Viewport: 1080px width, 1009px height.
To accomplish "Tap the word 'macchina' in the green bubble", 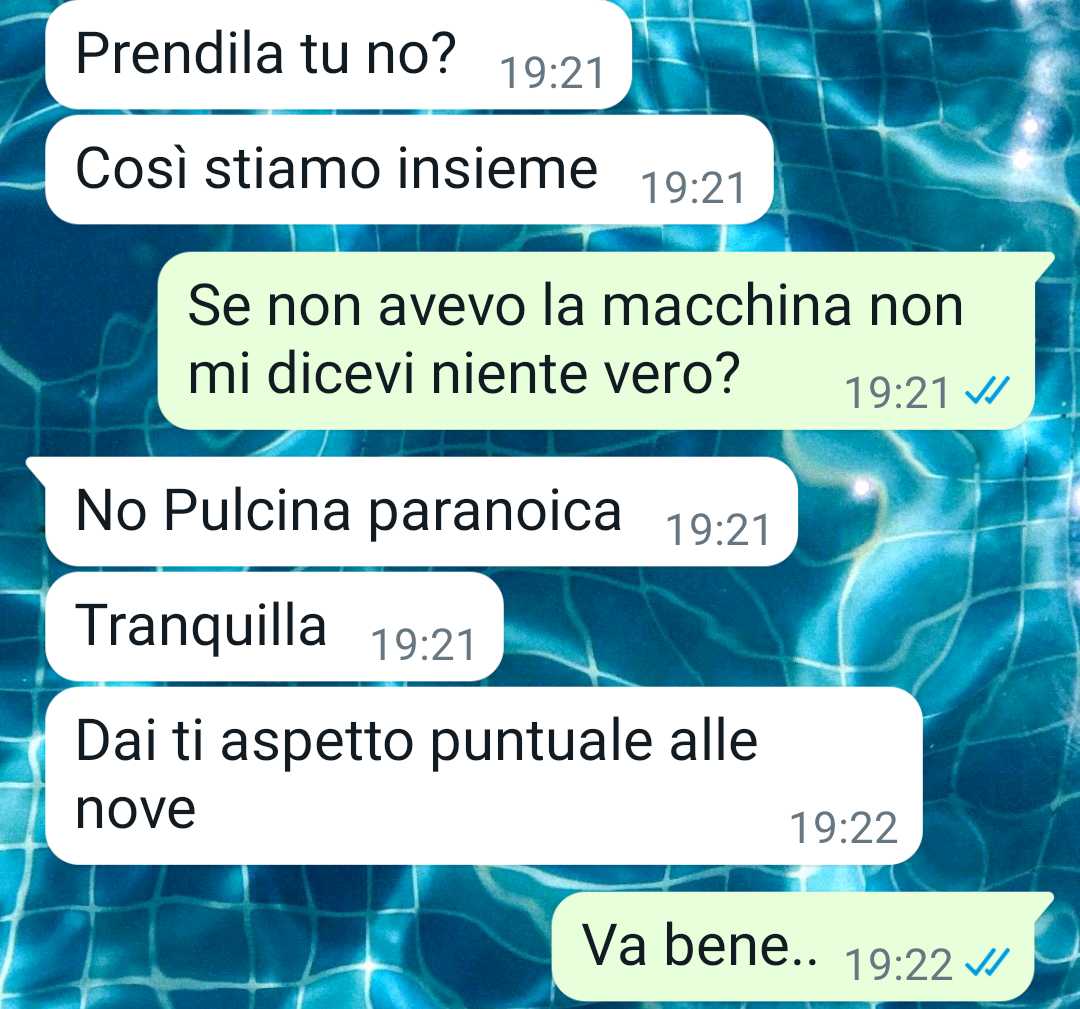I will point(726,306).
